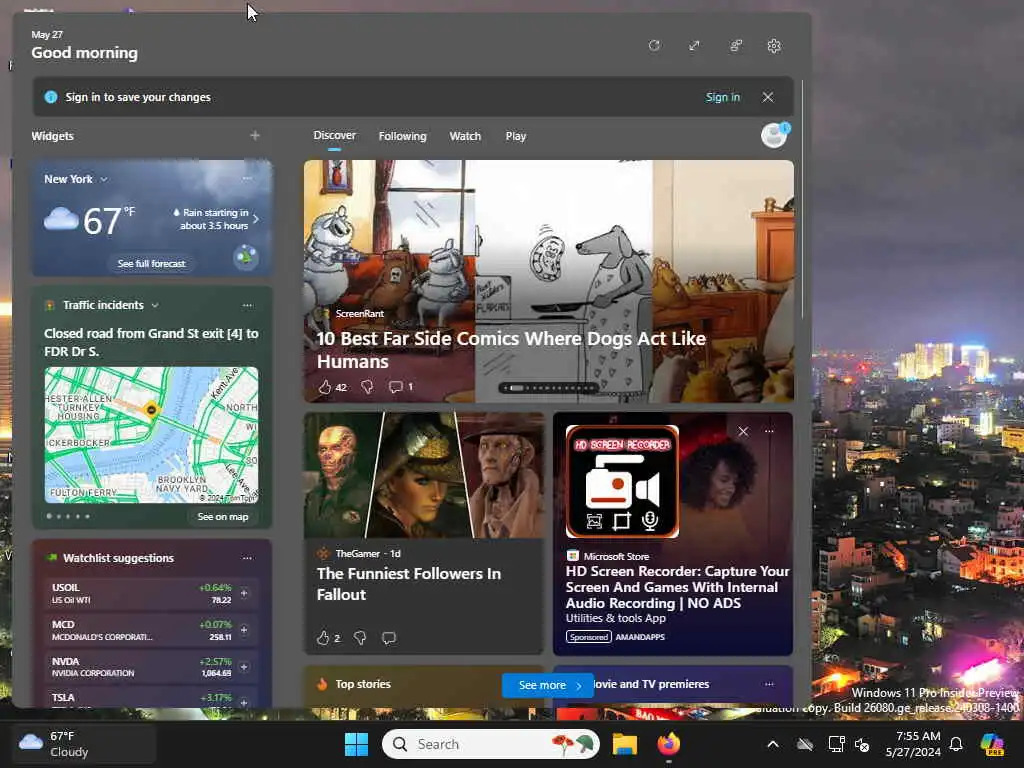Open the profile avatar
This screenshot has width=1024, height=768.
tap(774, 136)
